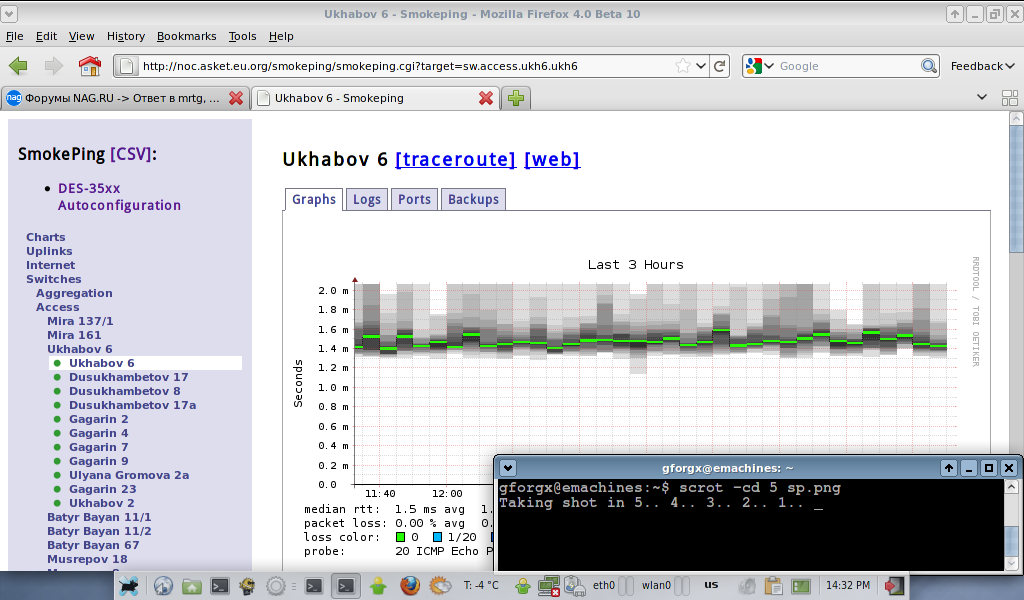
Task: Click the search magnifier icon
Action: tap(929, 66)
